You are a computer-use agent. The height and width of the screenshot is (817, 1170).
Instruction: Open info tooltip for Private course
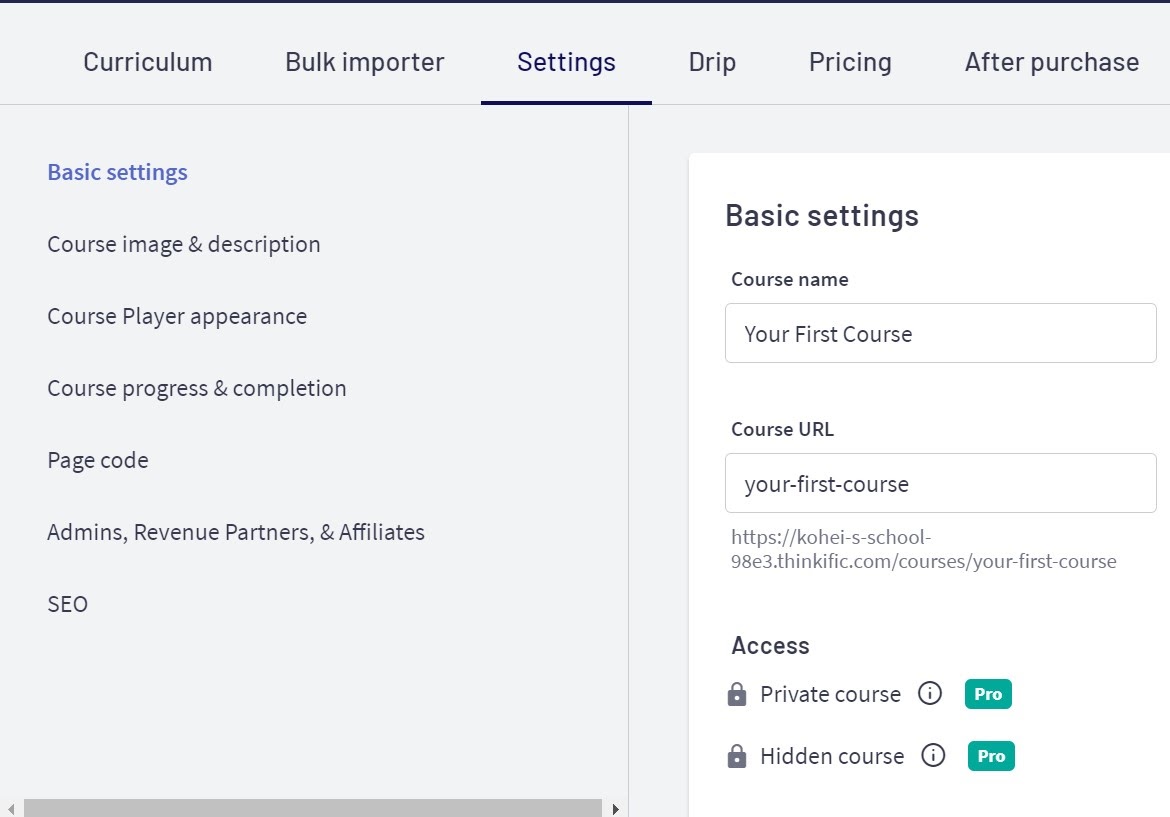click(x=930, y=694)
